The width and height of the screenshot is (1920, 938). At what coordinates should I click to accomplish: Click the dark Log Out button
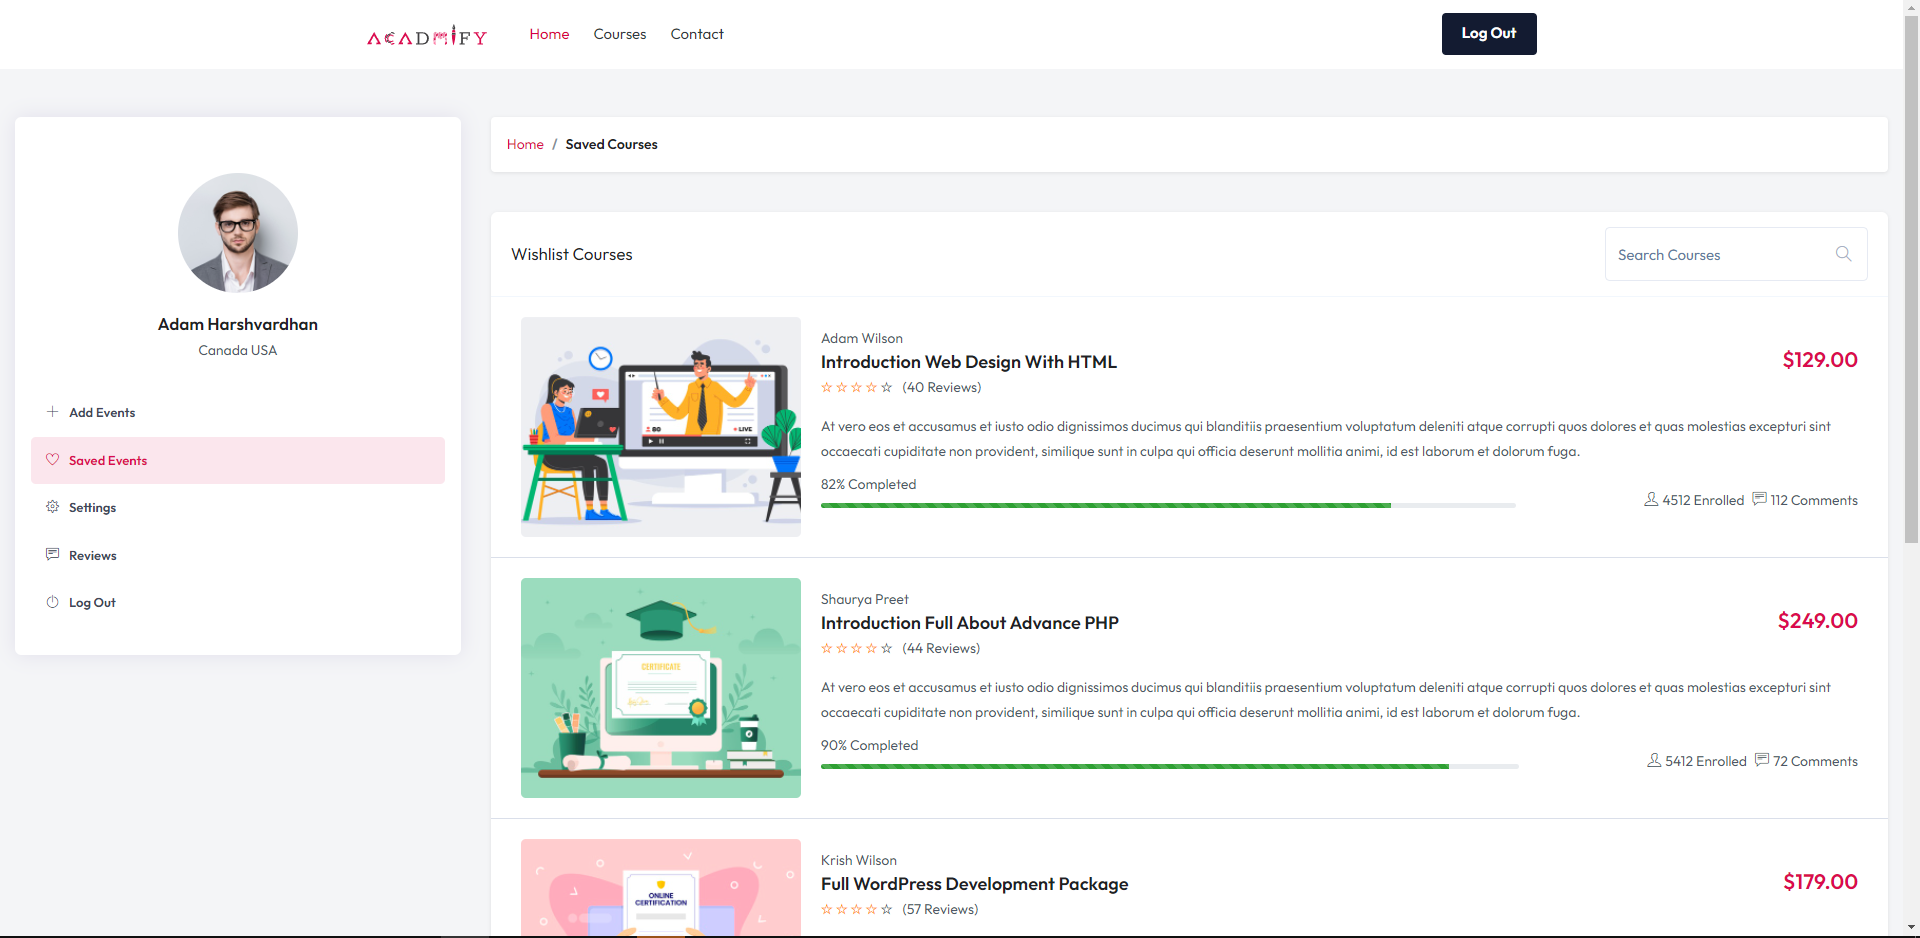(1489, 34)
